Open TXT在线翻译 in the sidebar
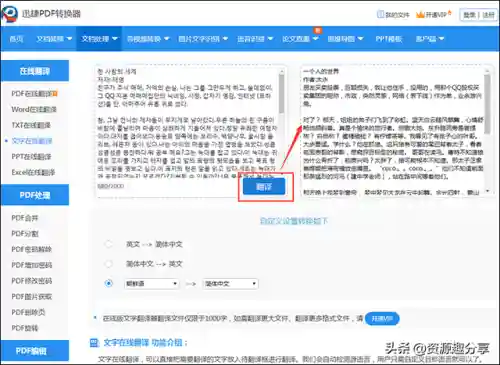500x365 pixels. [31, 125]
